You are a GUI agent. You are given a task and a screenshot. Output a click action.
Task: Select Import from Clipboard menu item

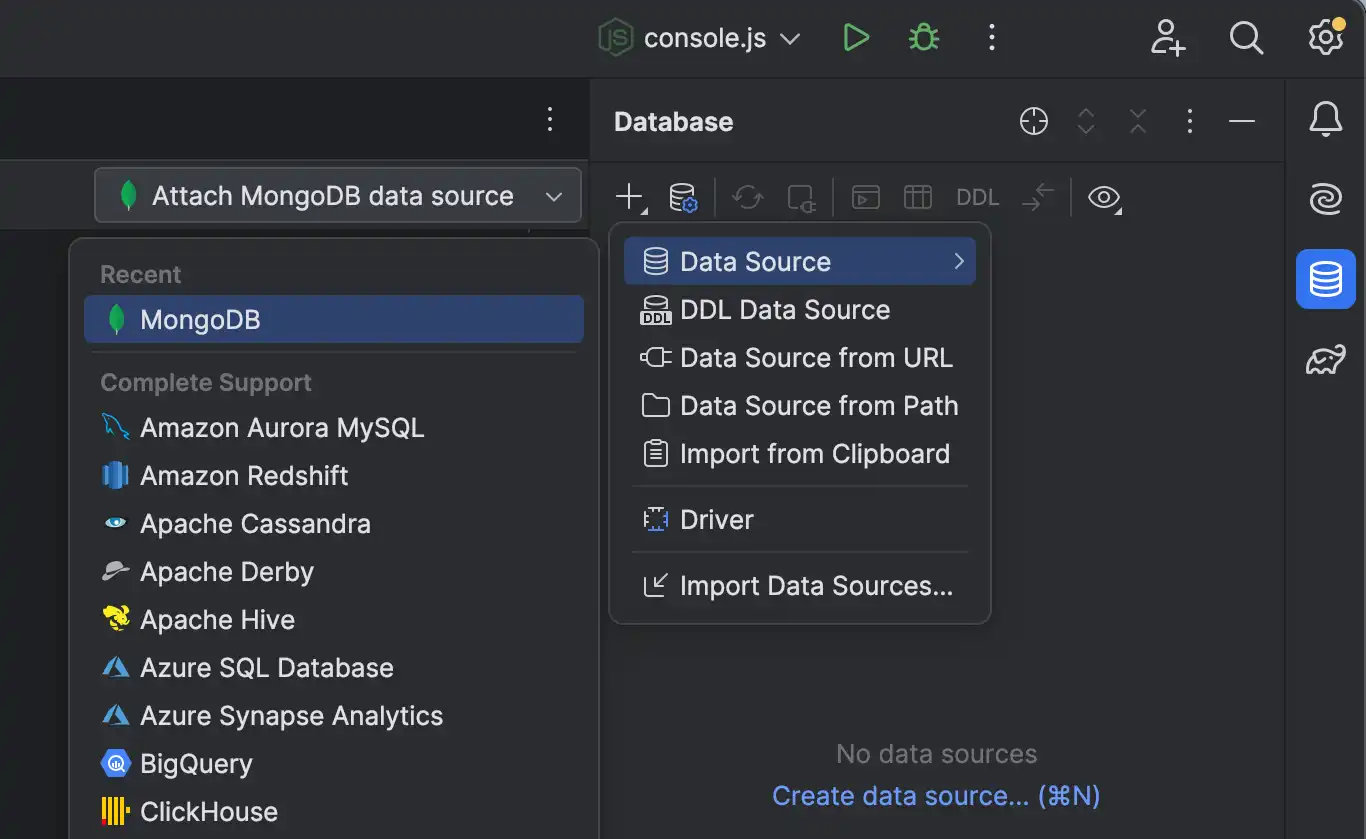click(799, 454)
